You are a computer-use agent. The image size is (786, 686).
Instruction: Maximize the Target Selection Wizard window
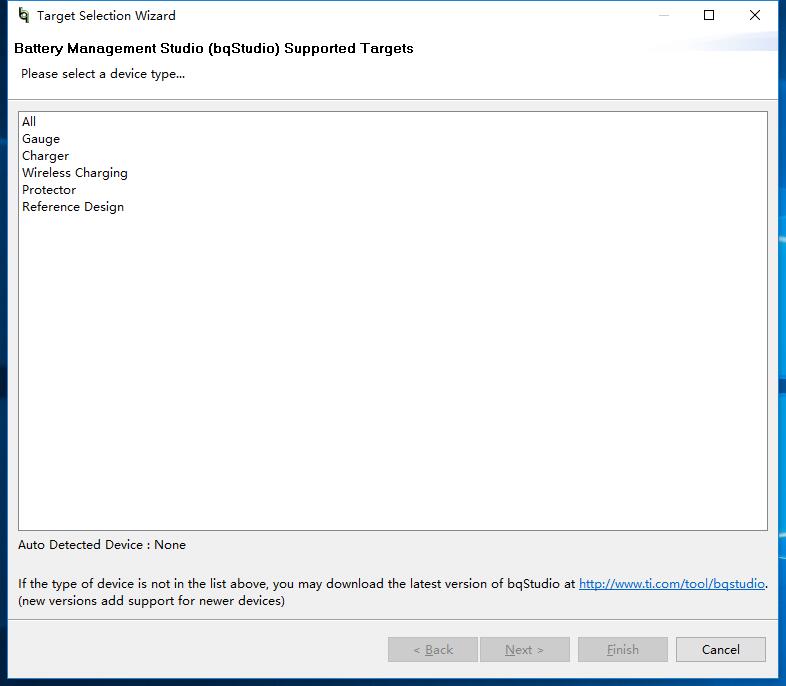click(x=709, y=16)
